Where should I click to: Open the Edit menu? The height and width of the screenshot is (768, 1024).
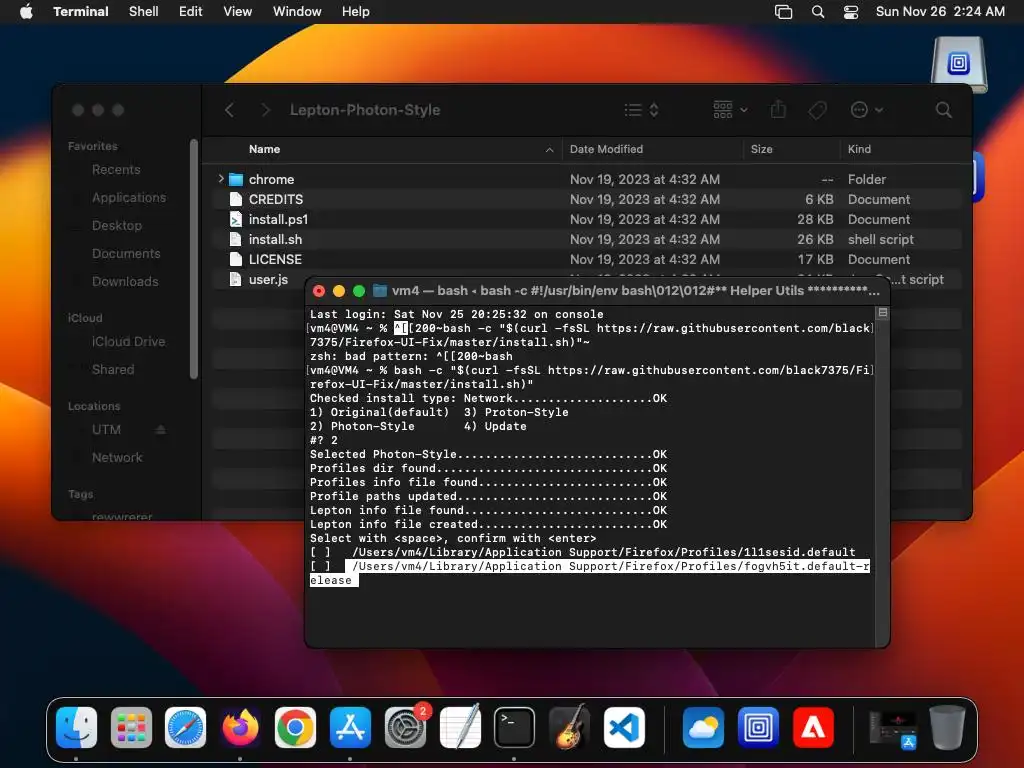[x=190, y=12]
